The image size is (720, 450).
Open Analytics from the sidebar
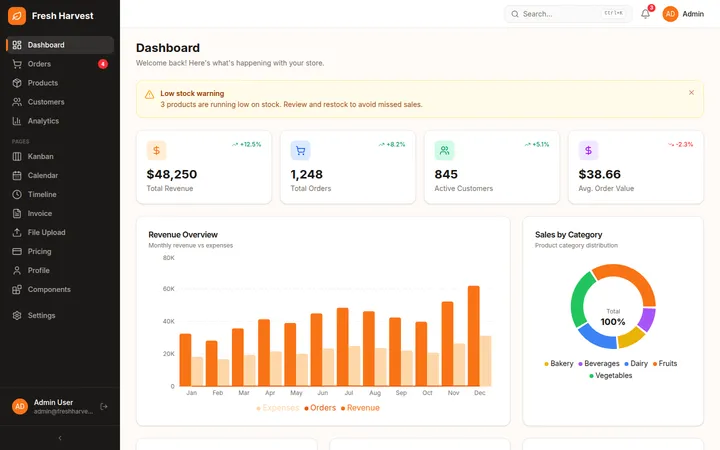(60, 121)
